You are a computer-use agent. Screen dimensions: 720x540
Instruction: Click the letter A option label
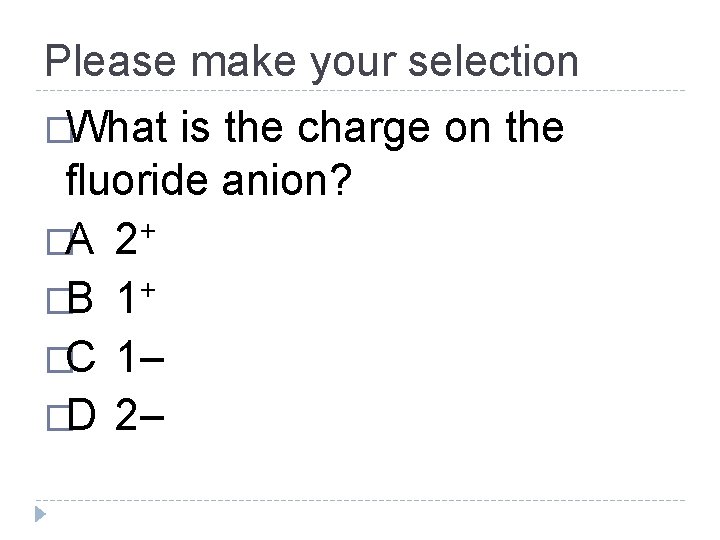click(81, 240)
